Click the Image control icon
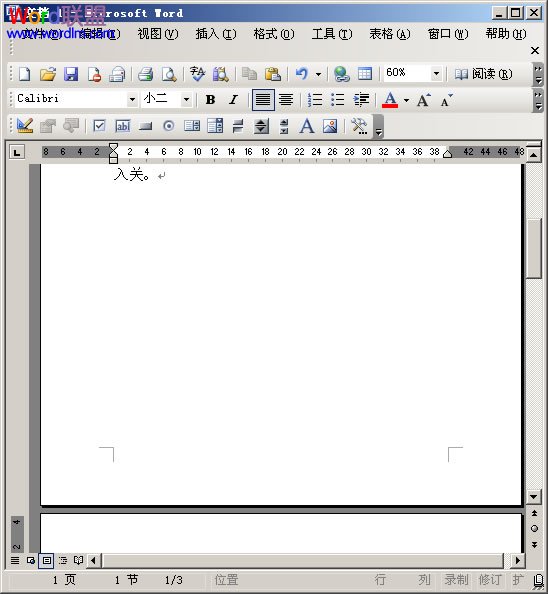Image resolution: width=548 pixels, height=594 pixels. point(330,126)
